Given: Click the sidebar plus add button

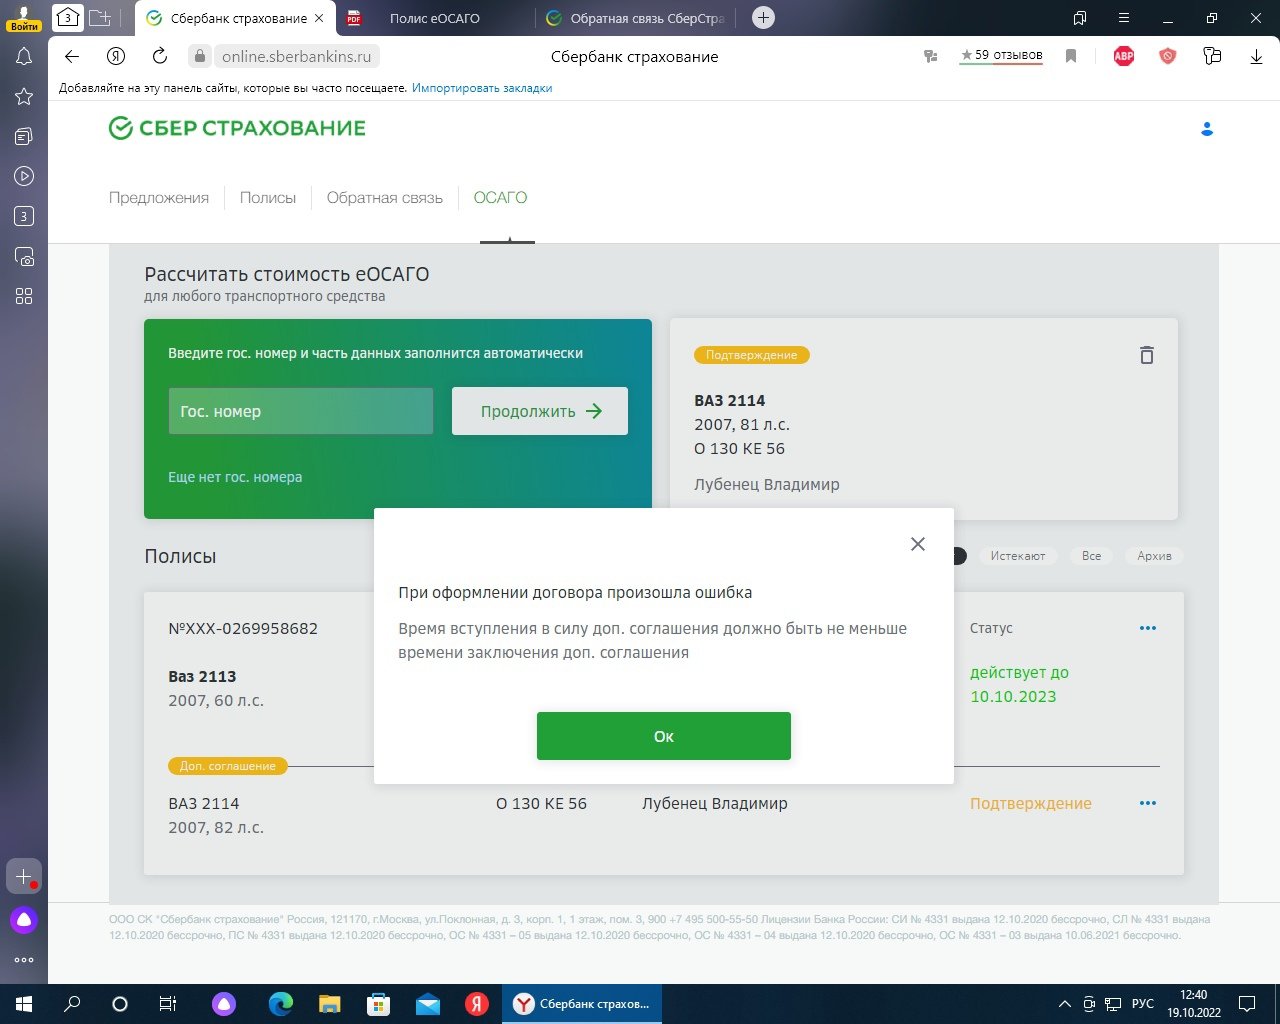Looking at the screenshot, I should [x=24, y=876].
